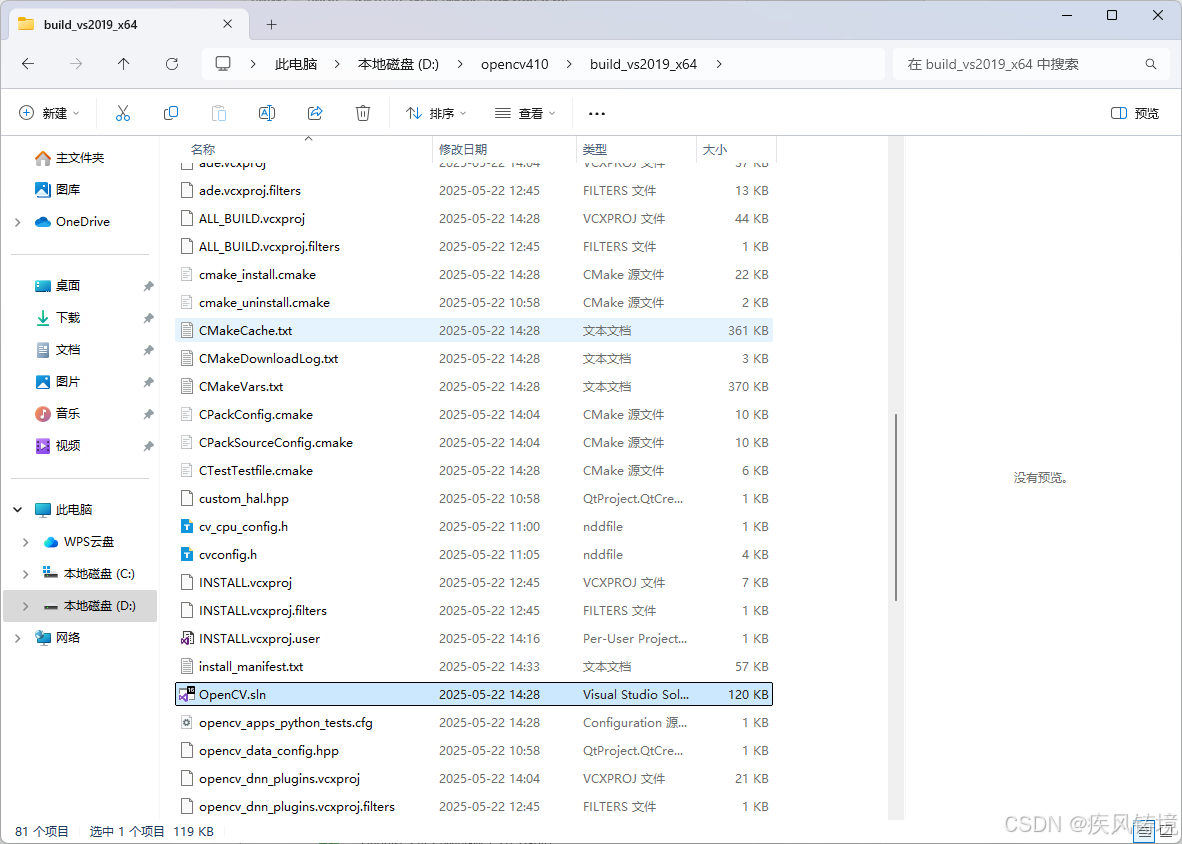Toggle the 预览 preview pane button
The image size is (1182, 844).
(x=1135, y=113)
